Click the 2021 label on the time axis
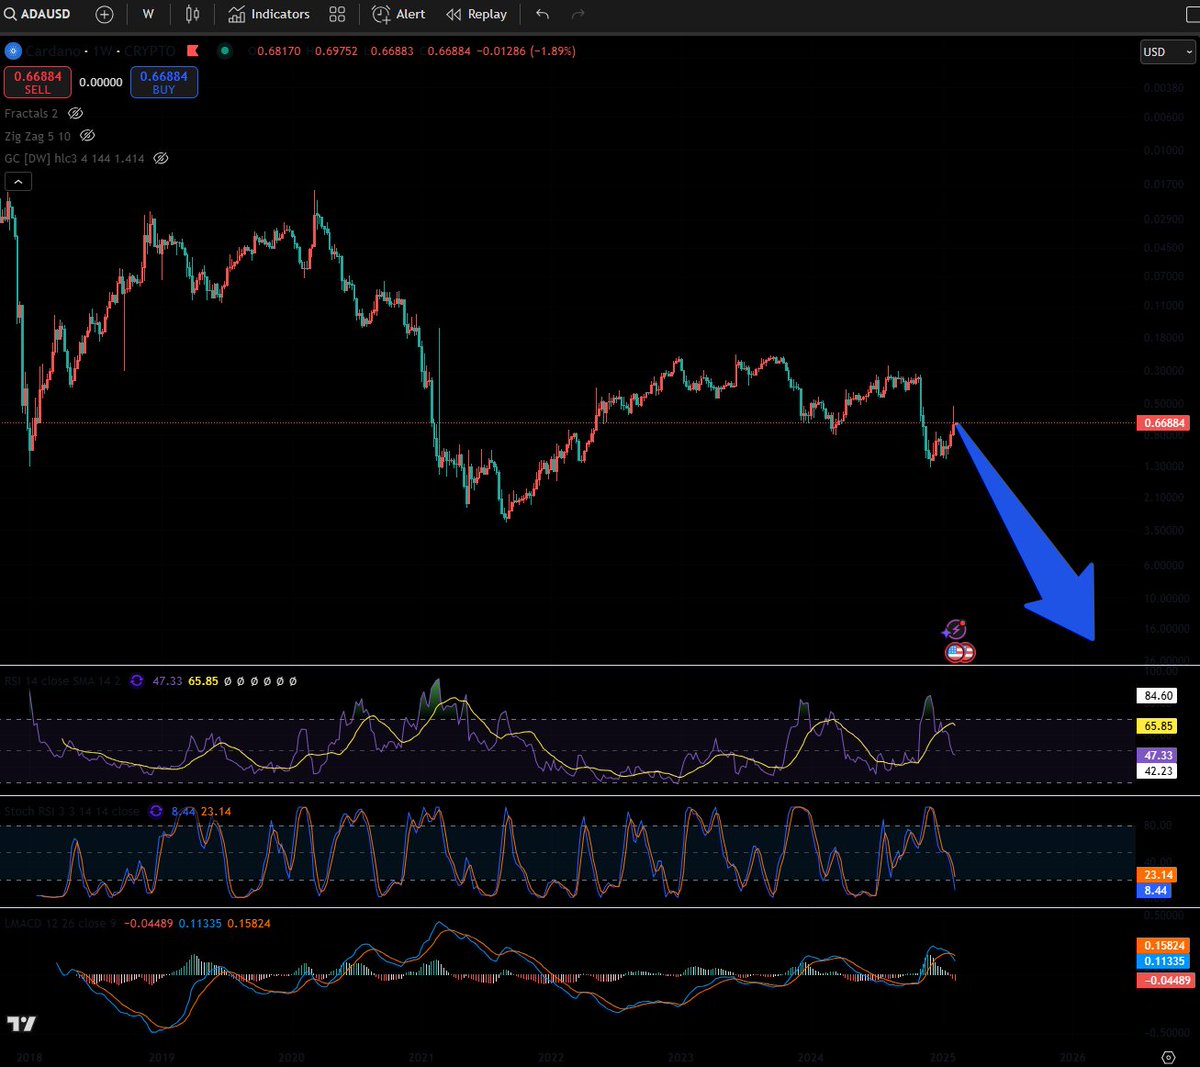The height and width of the screenshot is (1067, 1200). (x=421, y=1057)
